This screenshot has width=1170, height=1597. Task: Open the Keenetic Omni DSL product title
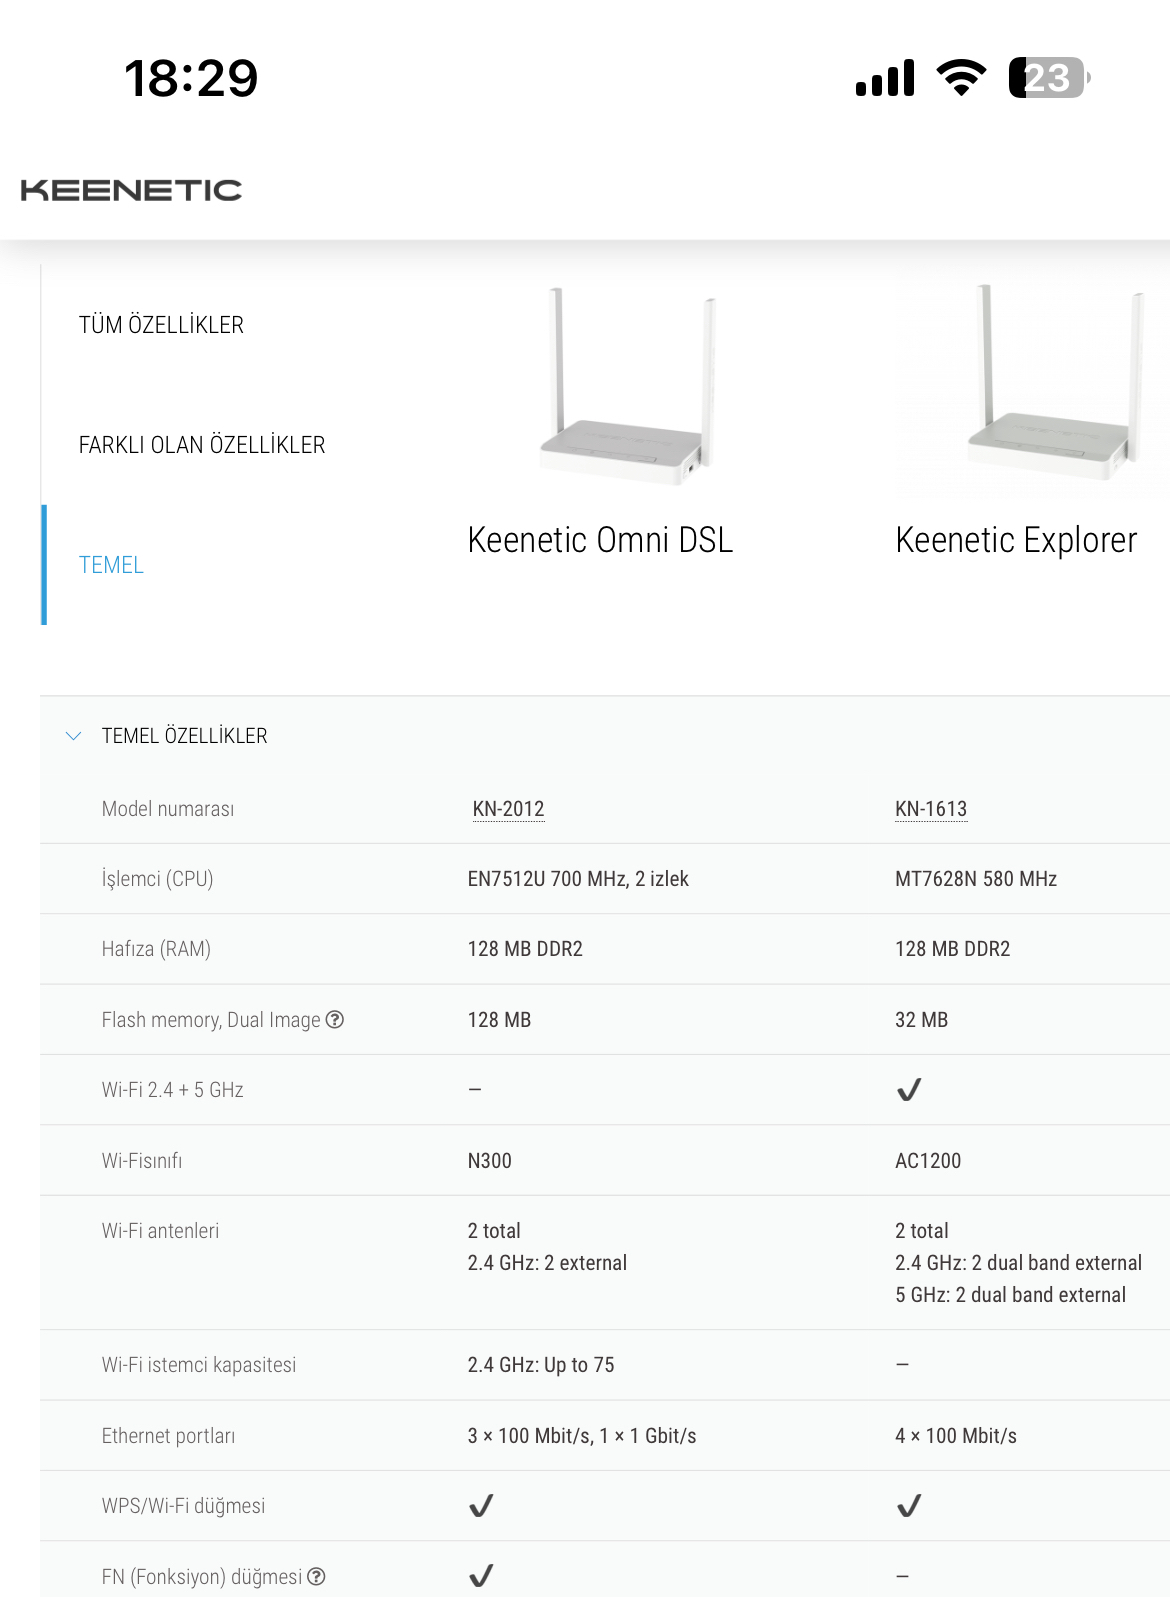click(600, 540)
